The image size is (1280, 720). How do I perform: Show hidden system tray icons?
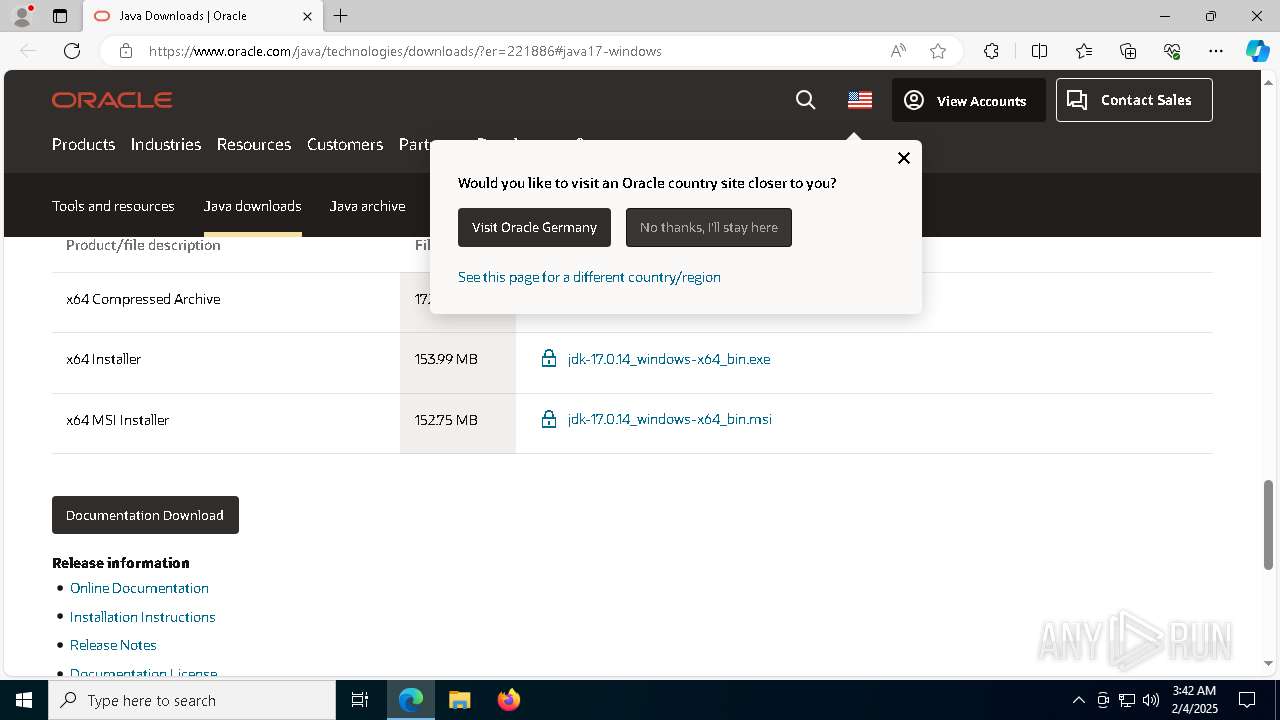1078,700
